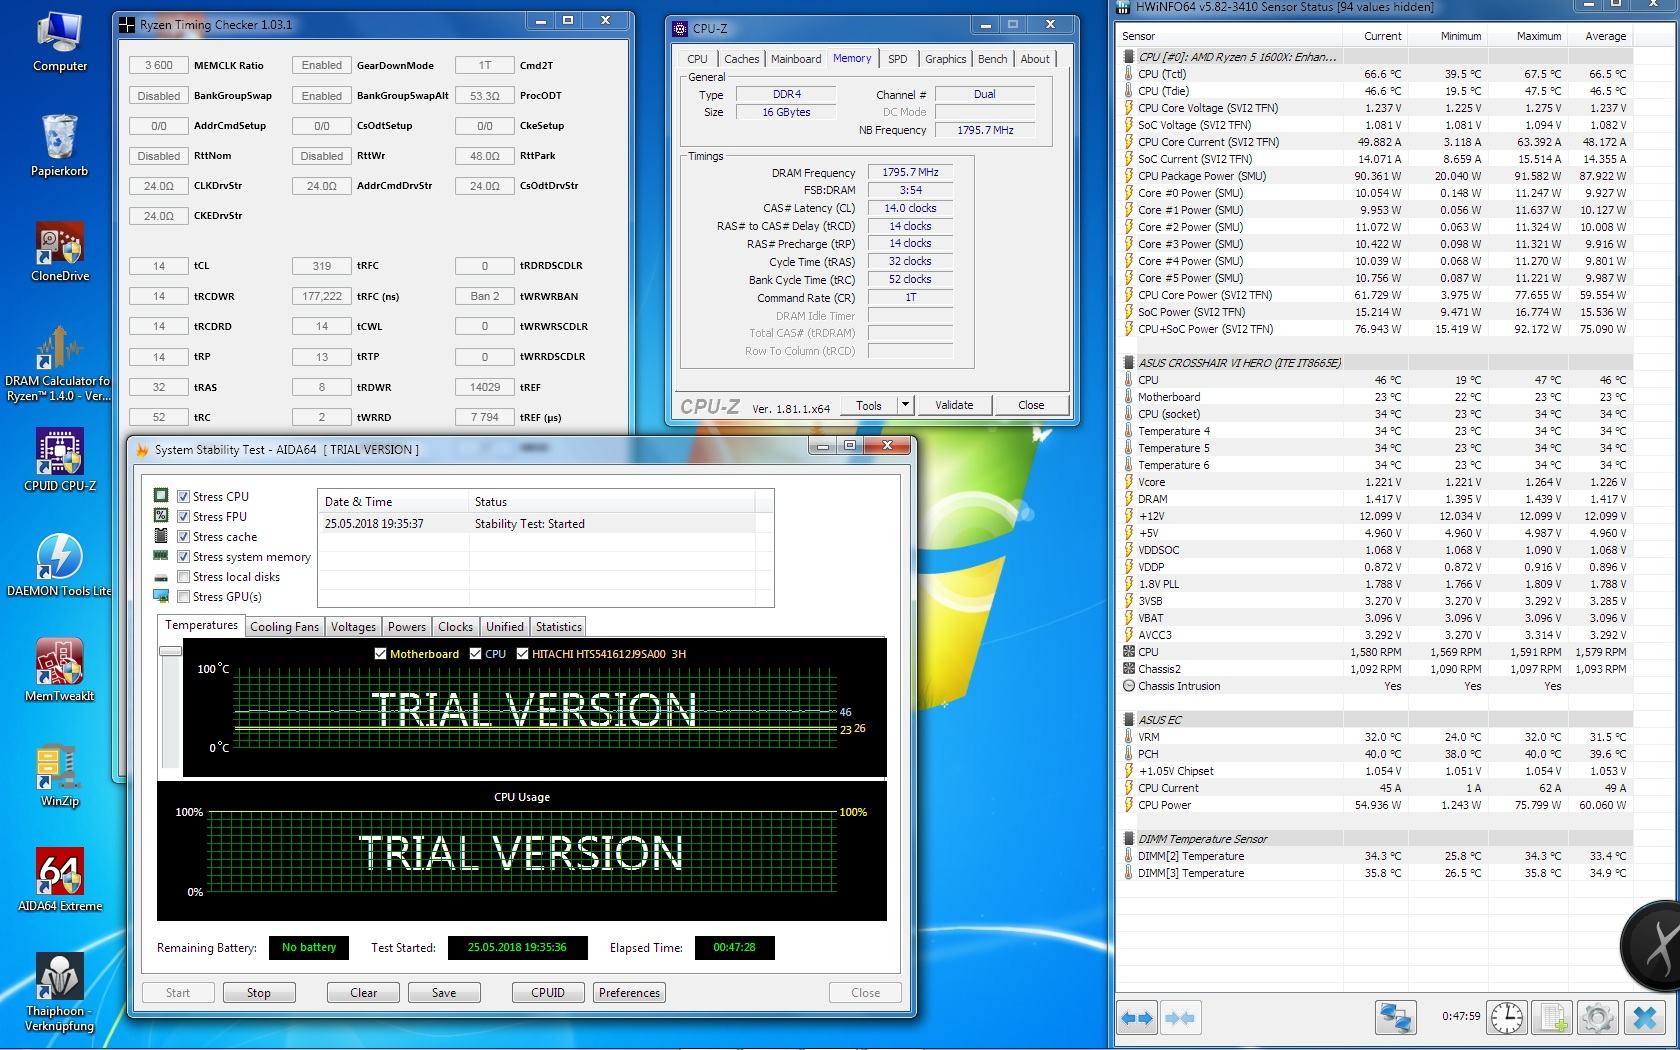Viewport: 1680px width, 1050px height.
Task: Open Preferences in AIDA64
Action: click(629, 993)
